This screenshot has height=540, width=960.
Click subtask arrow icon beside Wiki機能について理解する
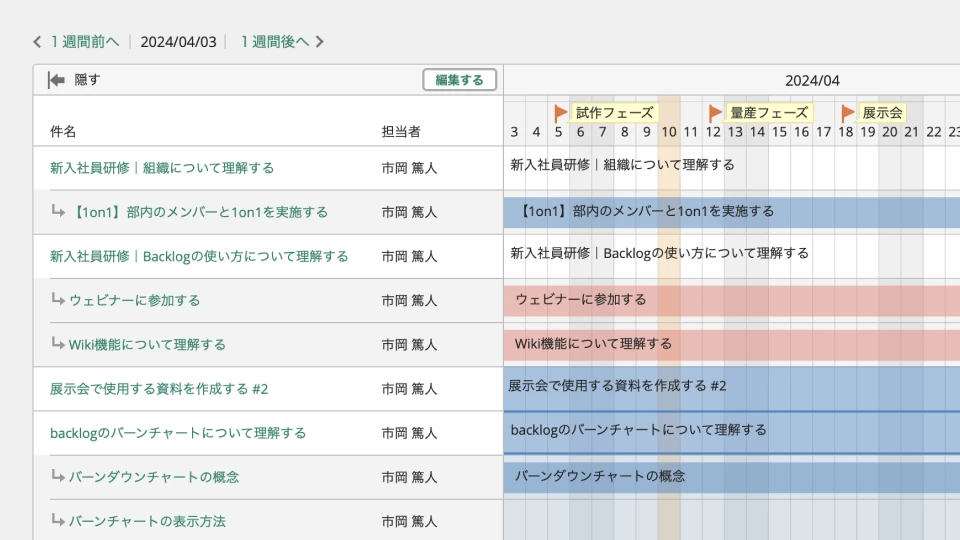58,343
